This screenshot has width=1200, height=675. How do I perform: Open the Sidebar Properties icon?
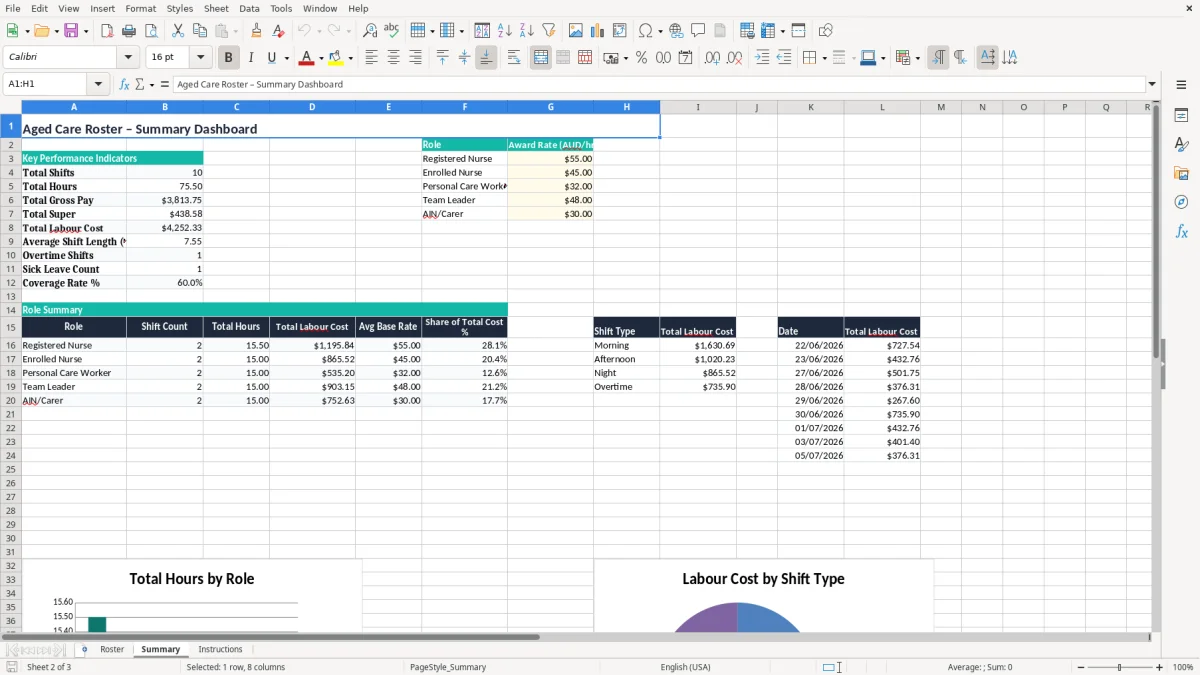(x=1181, y=115)
